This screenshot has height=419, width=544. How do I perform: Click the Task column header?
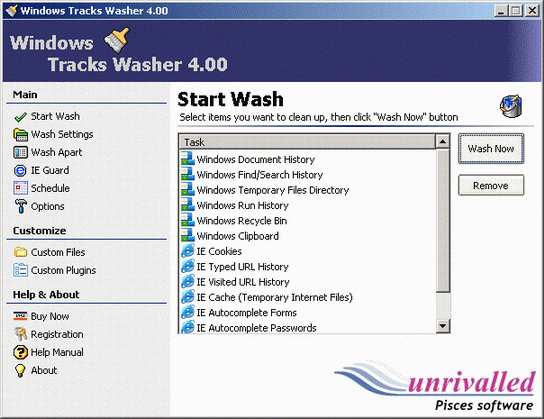pyautogui.click(x=307, y=142)
